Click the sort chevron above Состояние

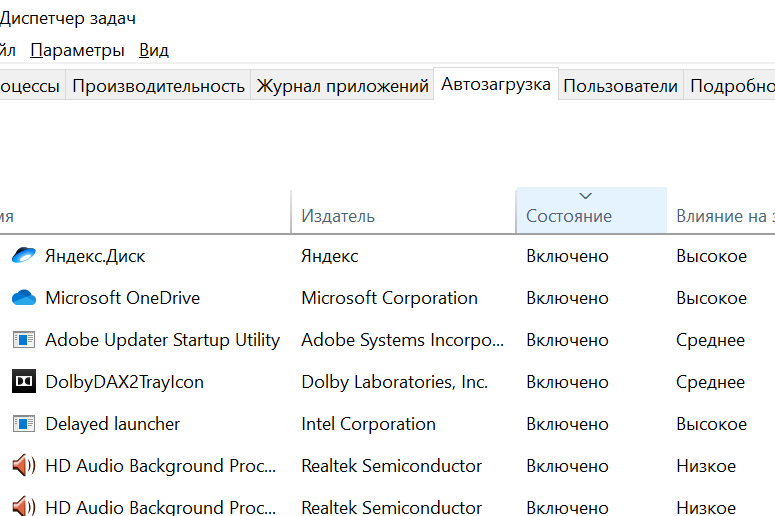coord(585,196)
